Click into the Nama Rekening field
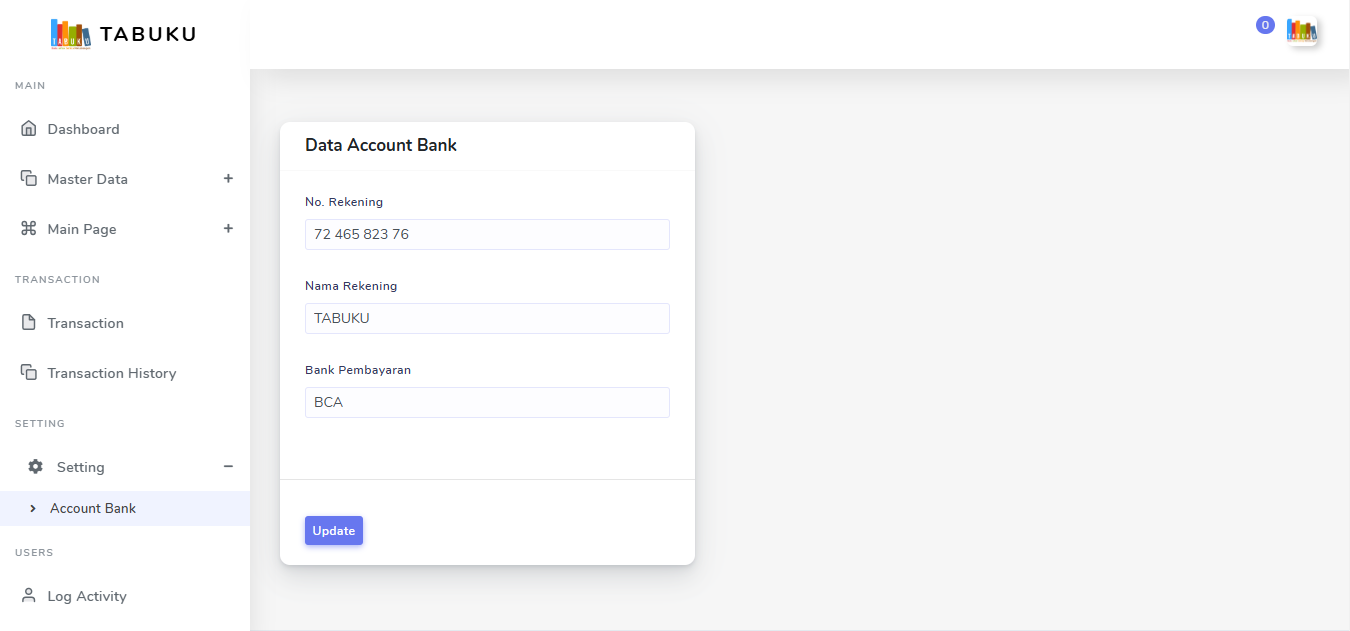 pyautogui.click(x=487, y=318)
